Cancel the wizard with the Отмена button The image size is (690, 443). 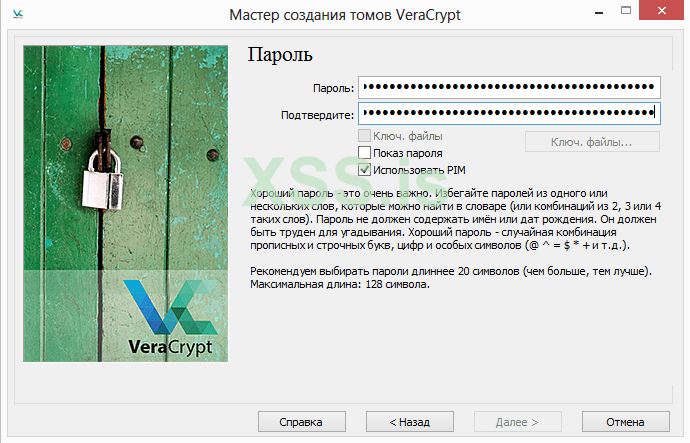click(x=625, y=422)
